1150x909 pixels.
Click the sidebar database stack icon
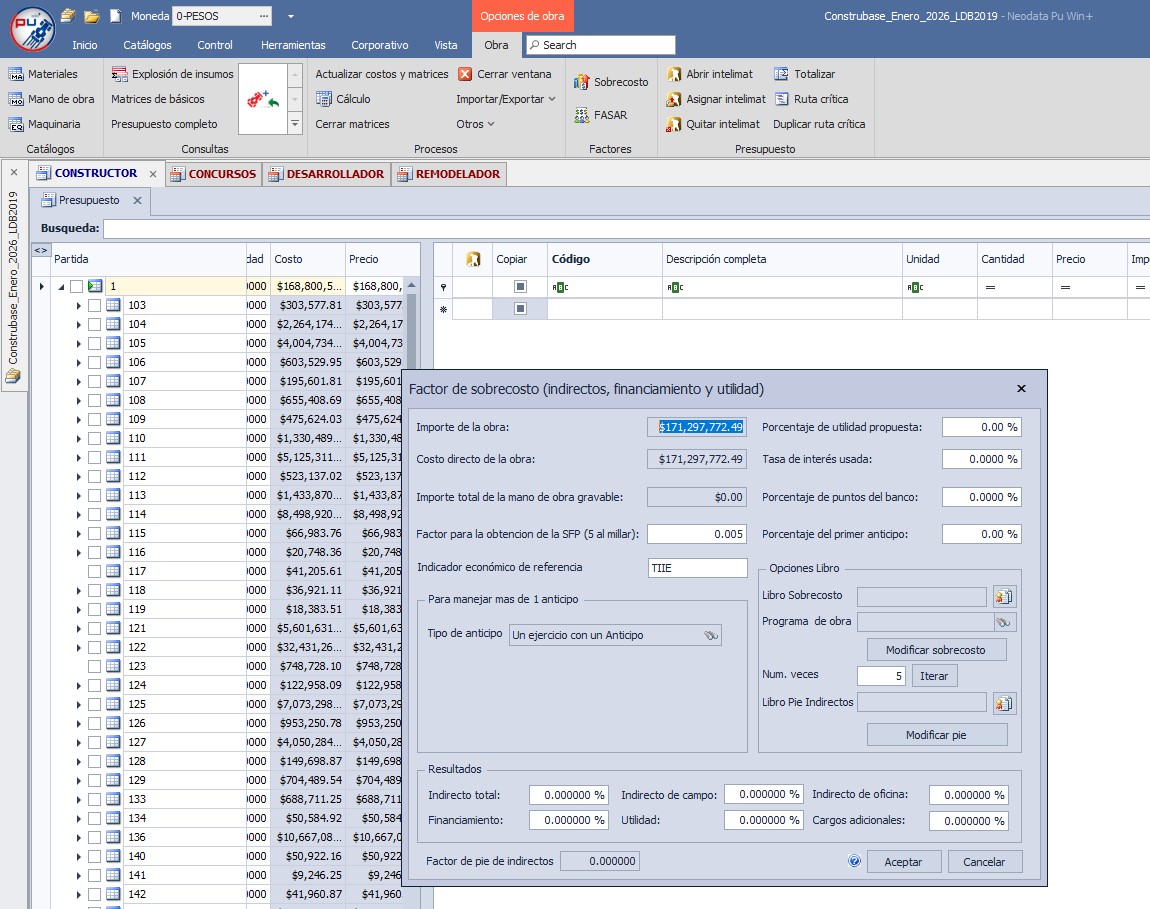(12, 376)
